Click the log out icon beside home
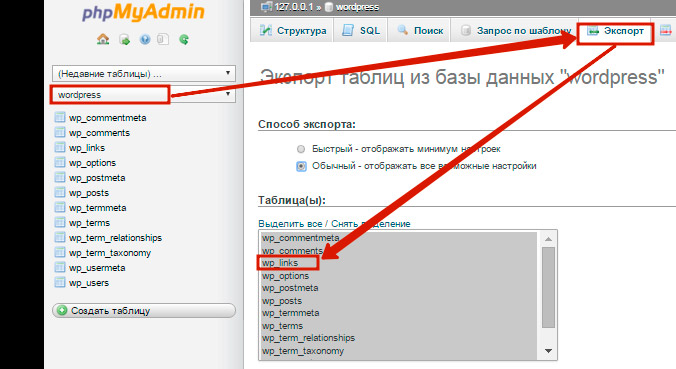 pos(125,40)
